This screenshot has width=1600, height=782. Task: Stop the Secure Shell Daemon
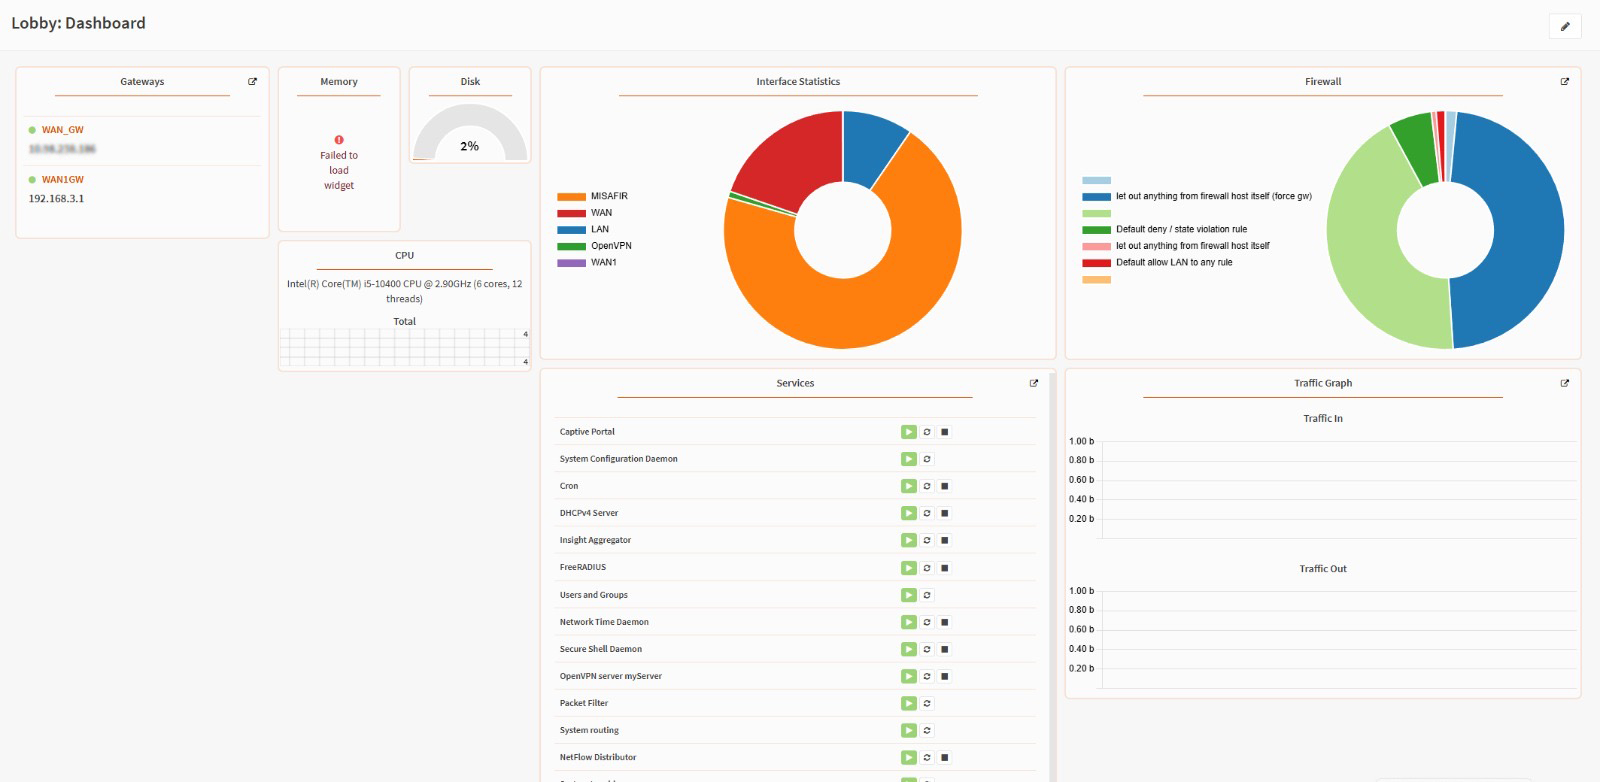[x=945, y=649]
